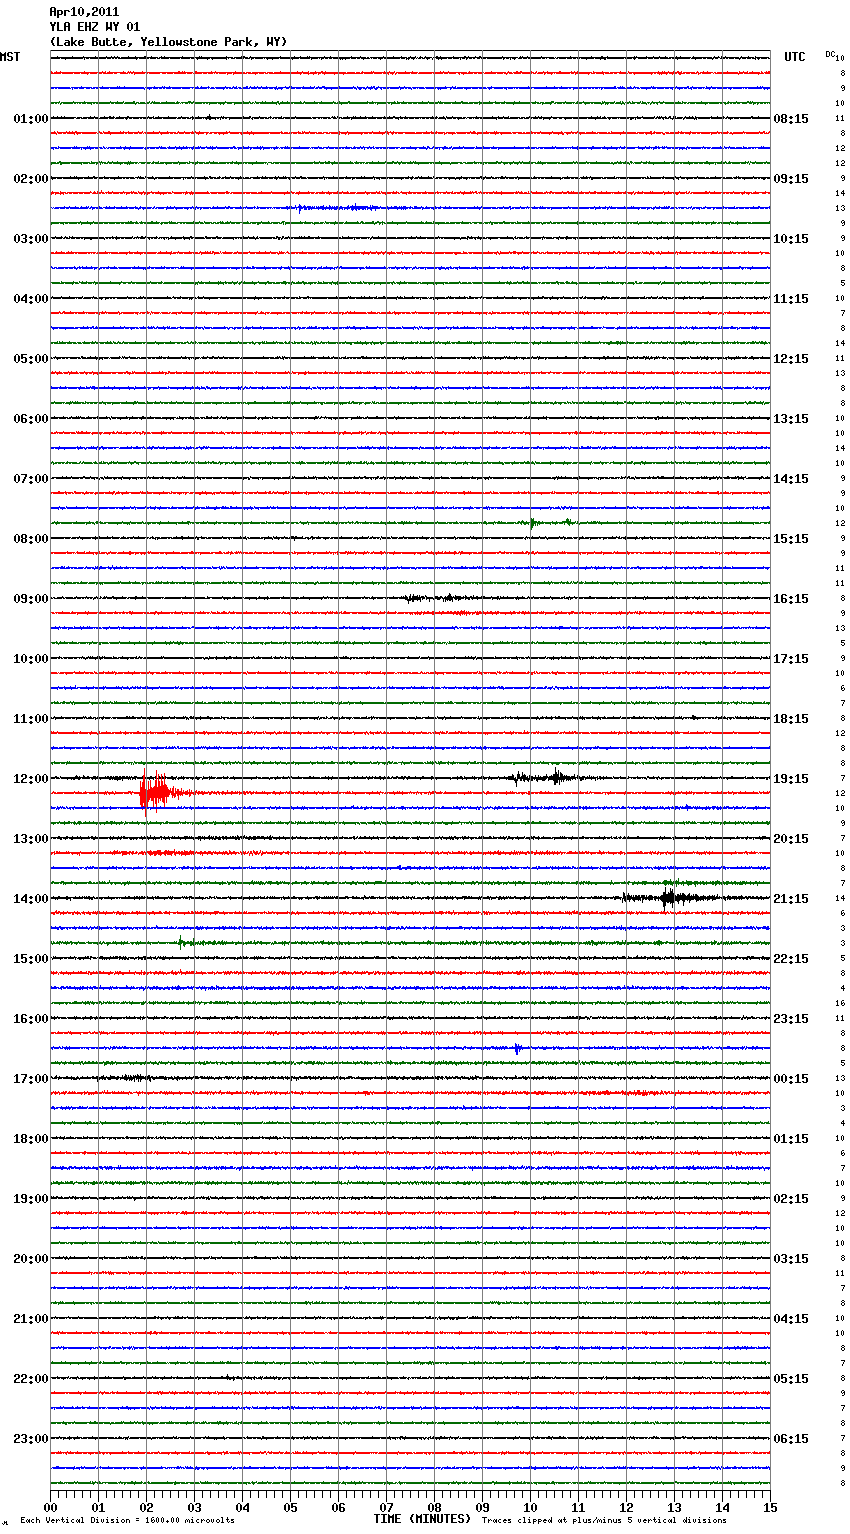Click the MST time zone header
The width and height of the screenshot is (850, 1534).
point(10,57)
